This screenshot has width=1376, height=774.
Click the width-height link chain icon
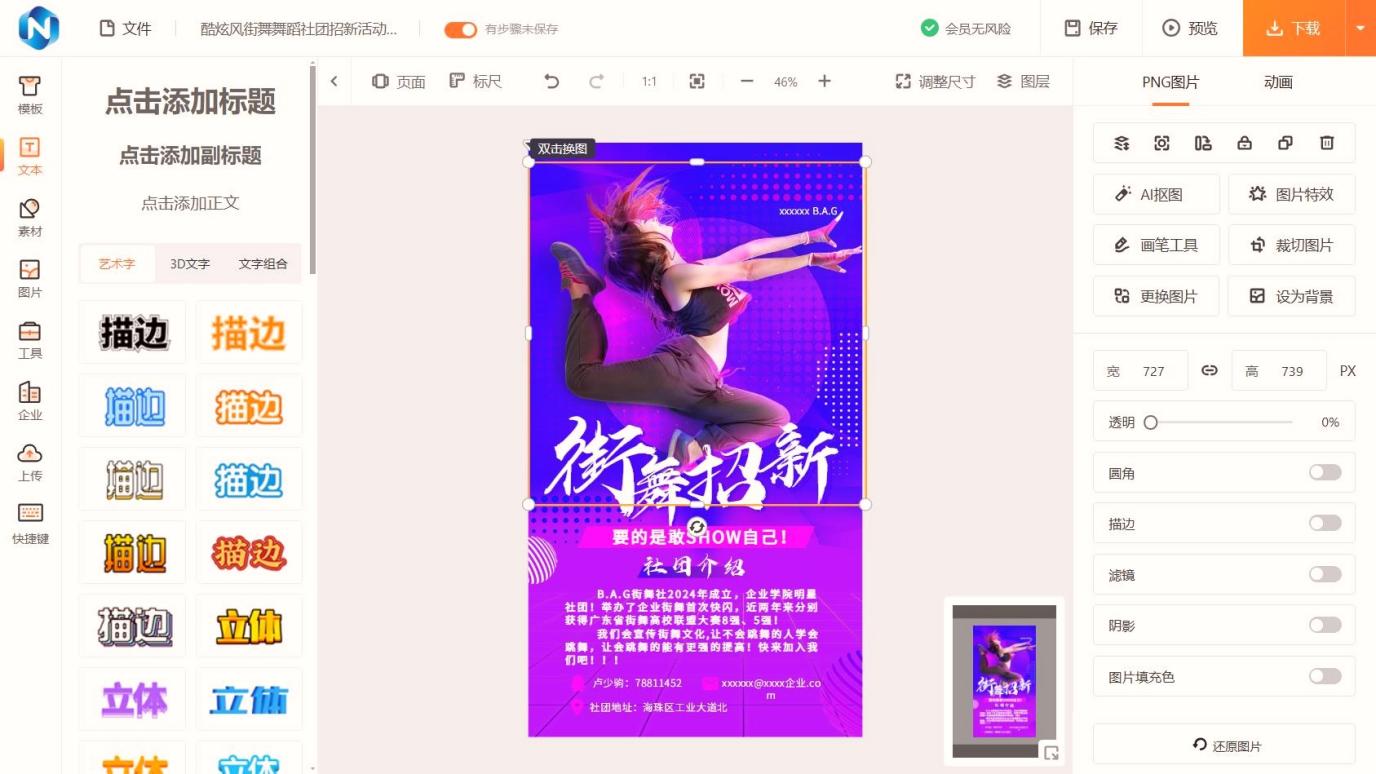[1209, 370]
